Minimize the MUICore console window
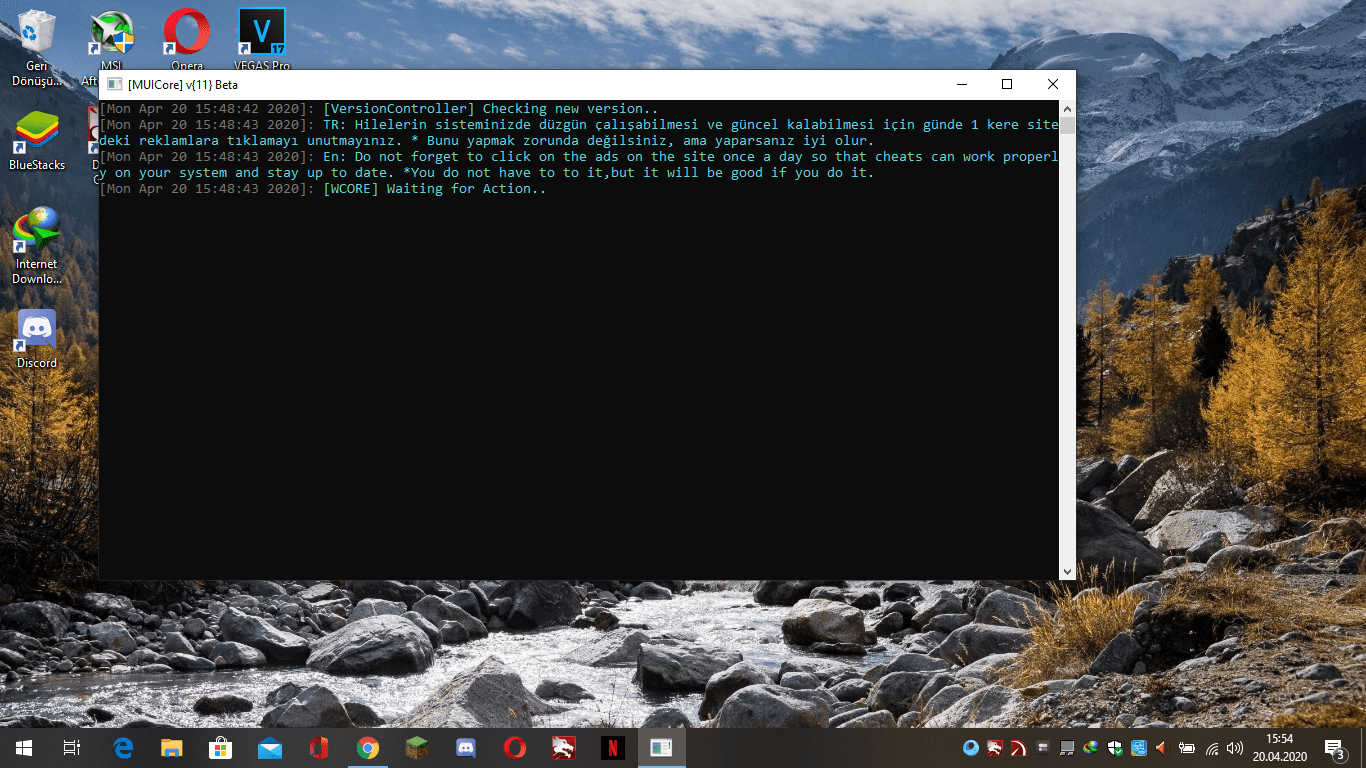Screen dimensions: 1366x768 click(961, 85)
